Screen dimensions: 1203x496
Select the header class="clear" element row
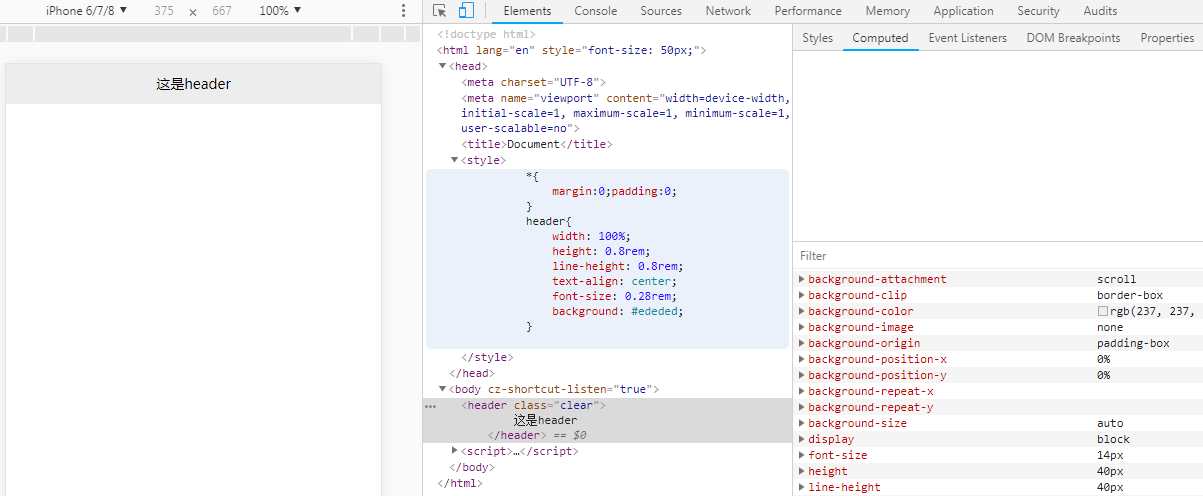(x=533, y=405)
